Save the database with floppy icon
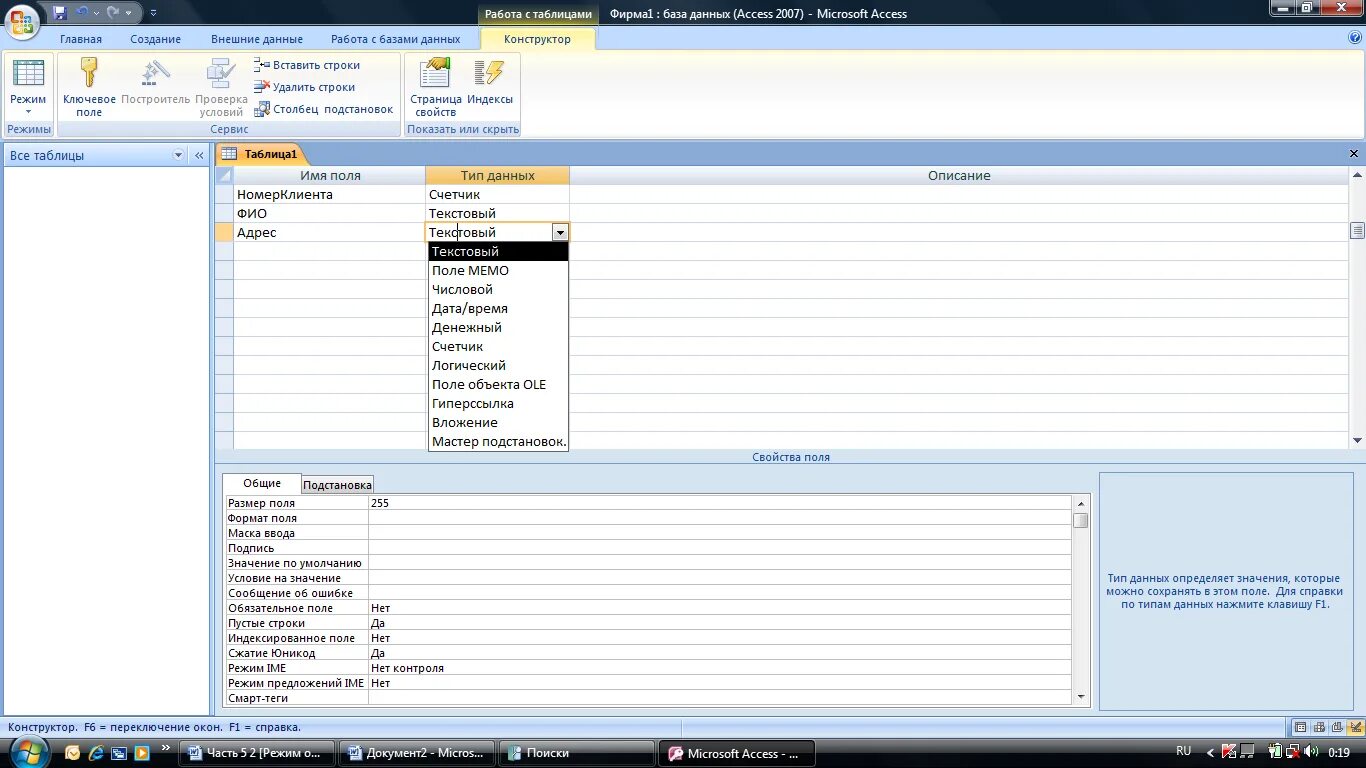The height and width of the screenshot is (768, 1366). click(x=59, y=13)
